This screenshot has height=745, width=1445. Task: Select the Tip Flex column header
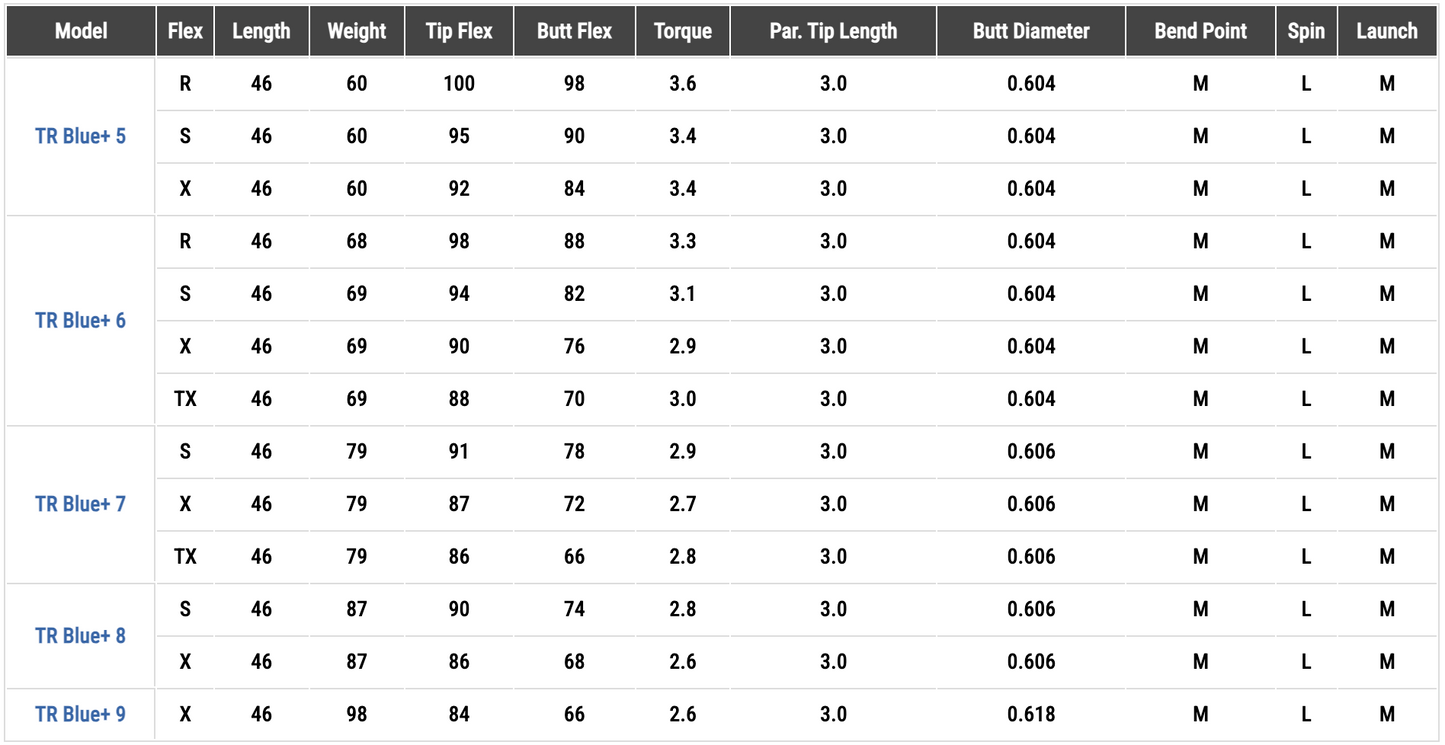[x=459, y=31]
